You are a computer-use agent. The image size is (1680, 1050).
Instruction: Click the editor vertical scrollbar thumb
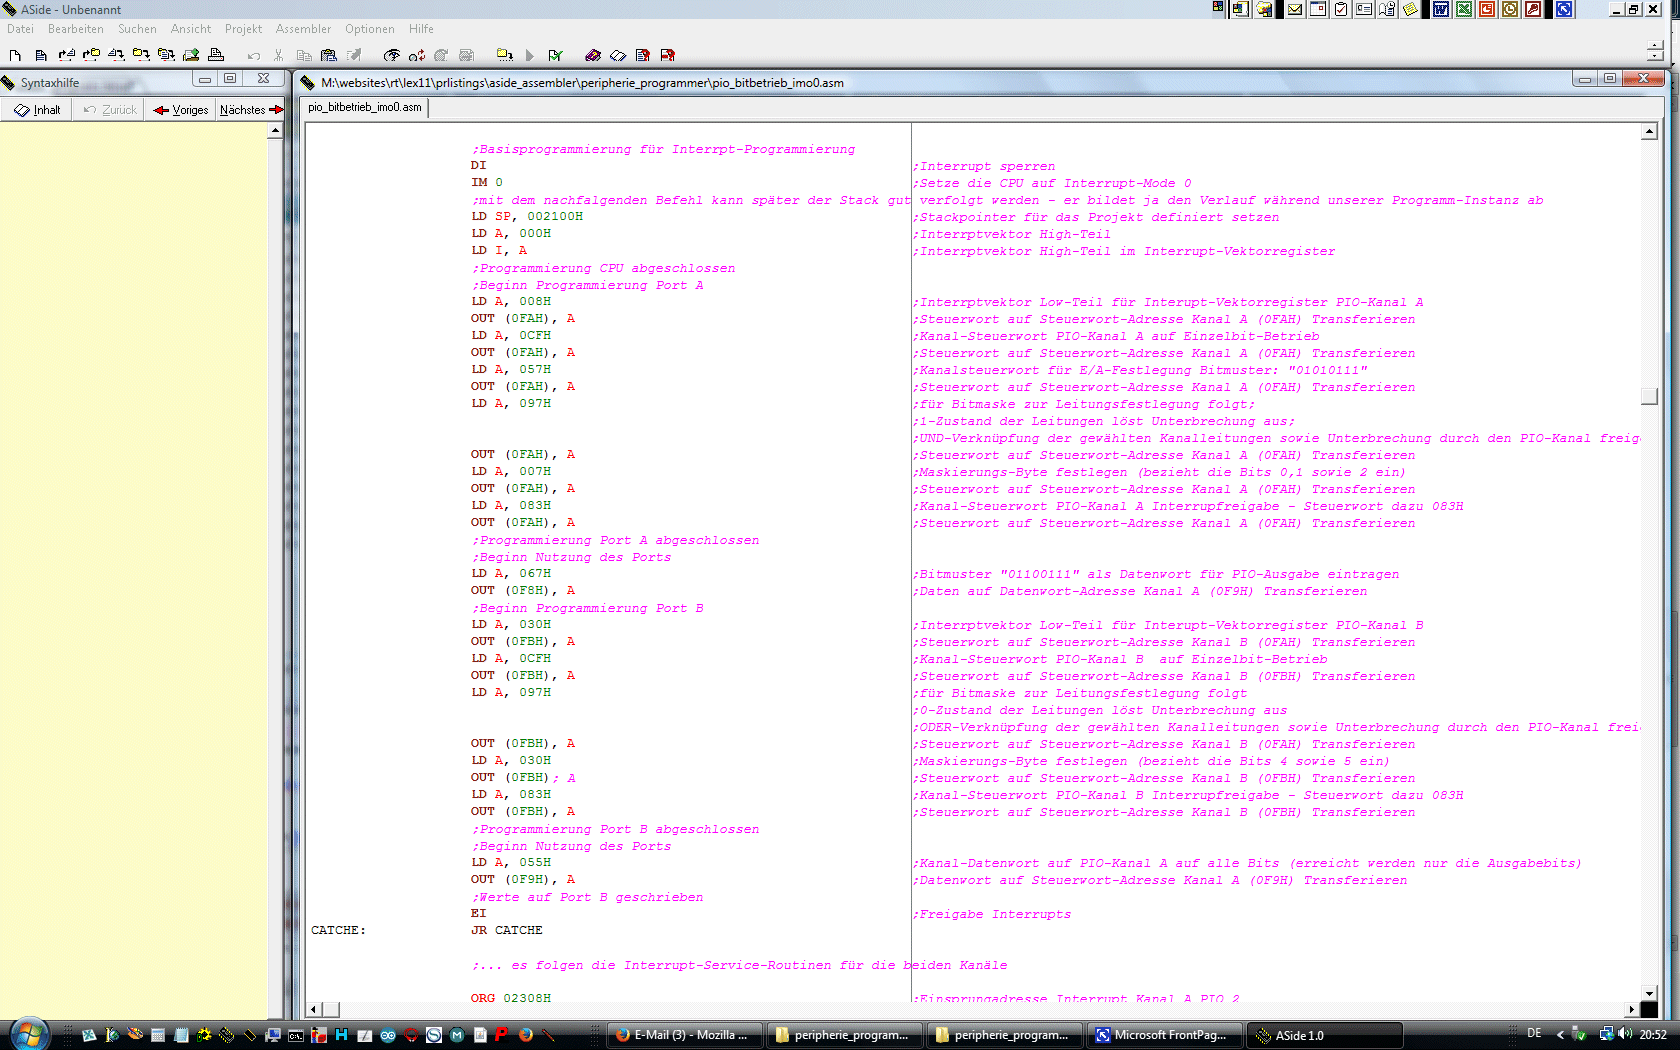1650,396
